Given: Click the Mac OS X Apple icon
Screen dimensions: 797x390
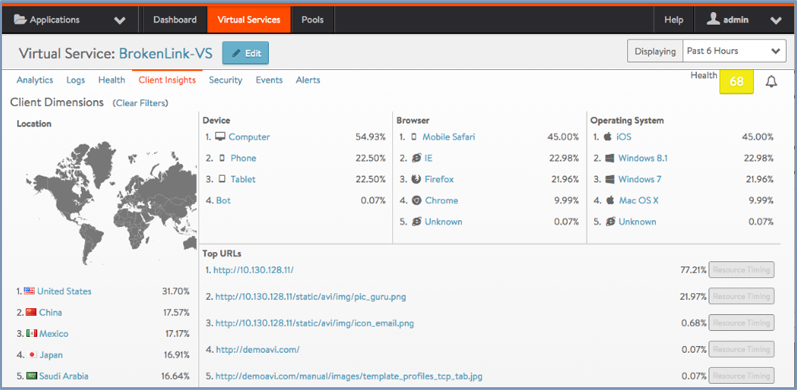Looking at the screenshot, I should tap(610, 200).
